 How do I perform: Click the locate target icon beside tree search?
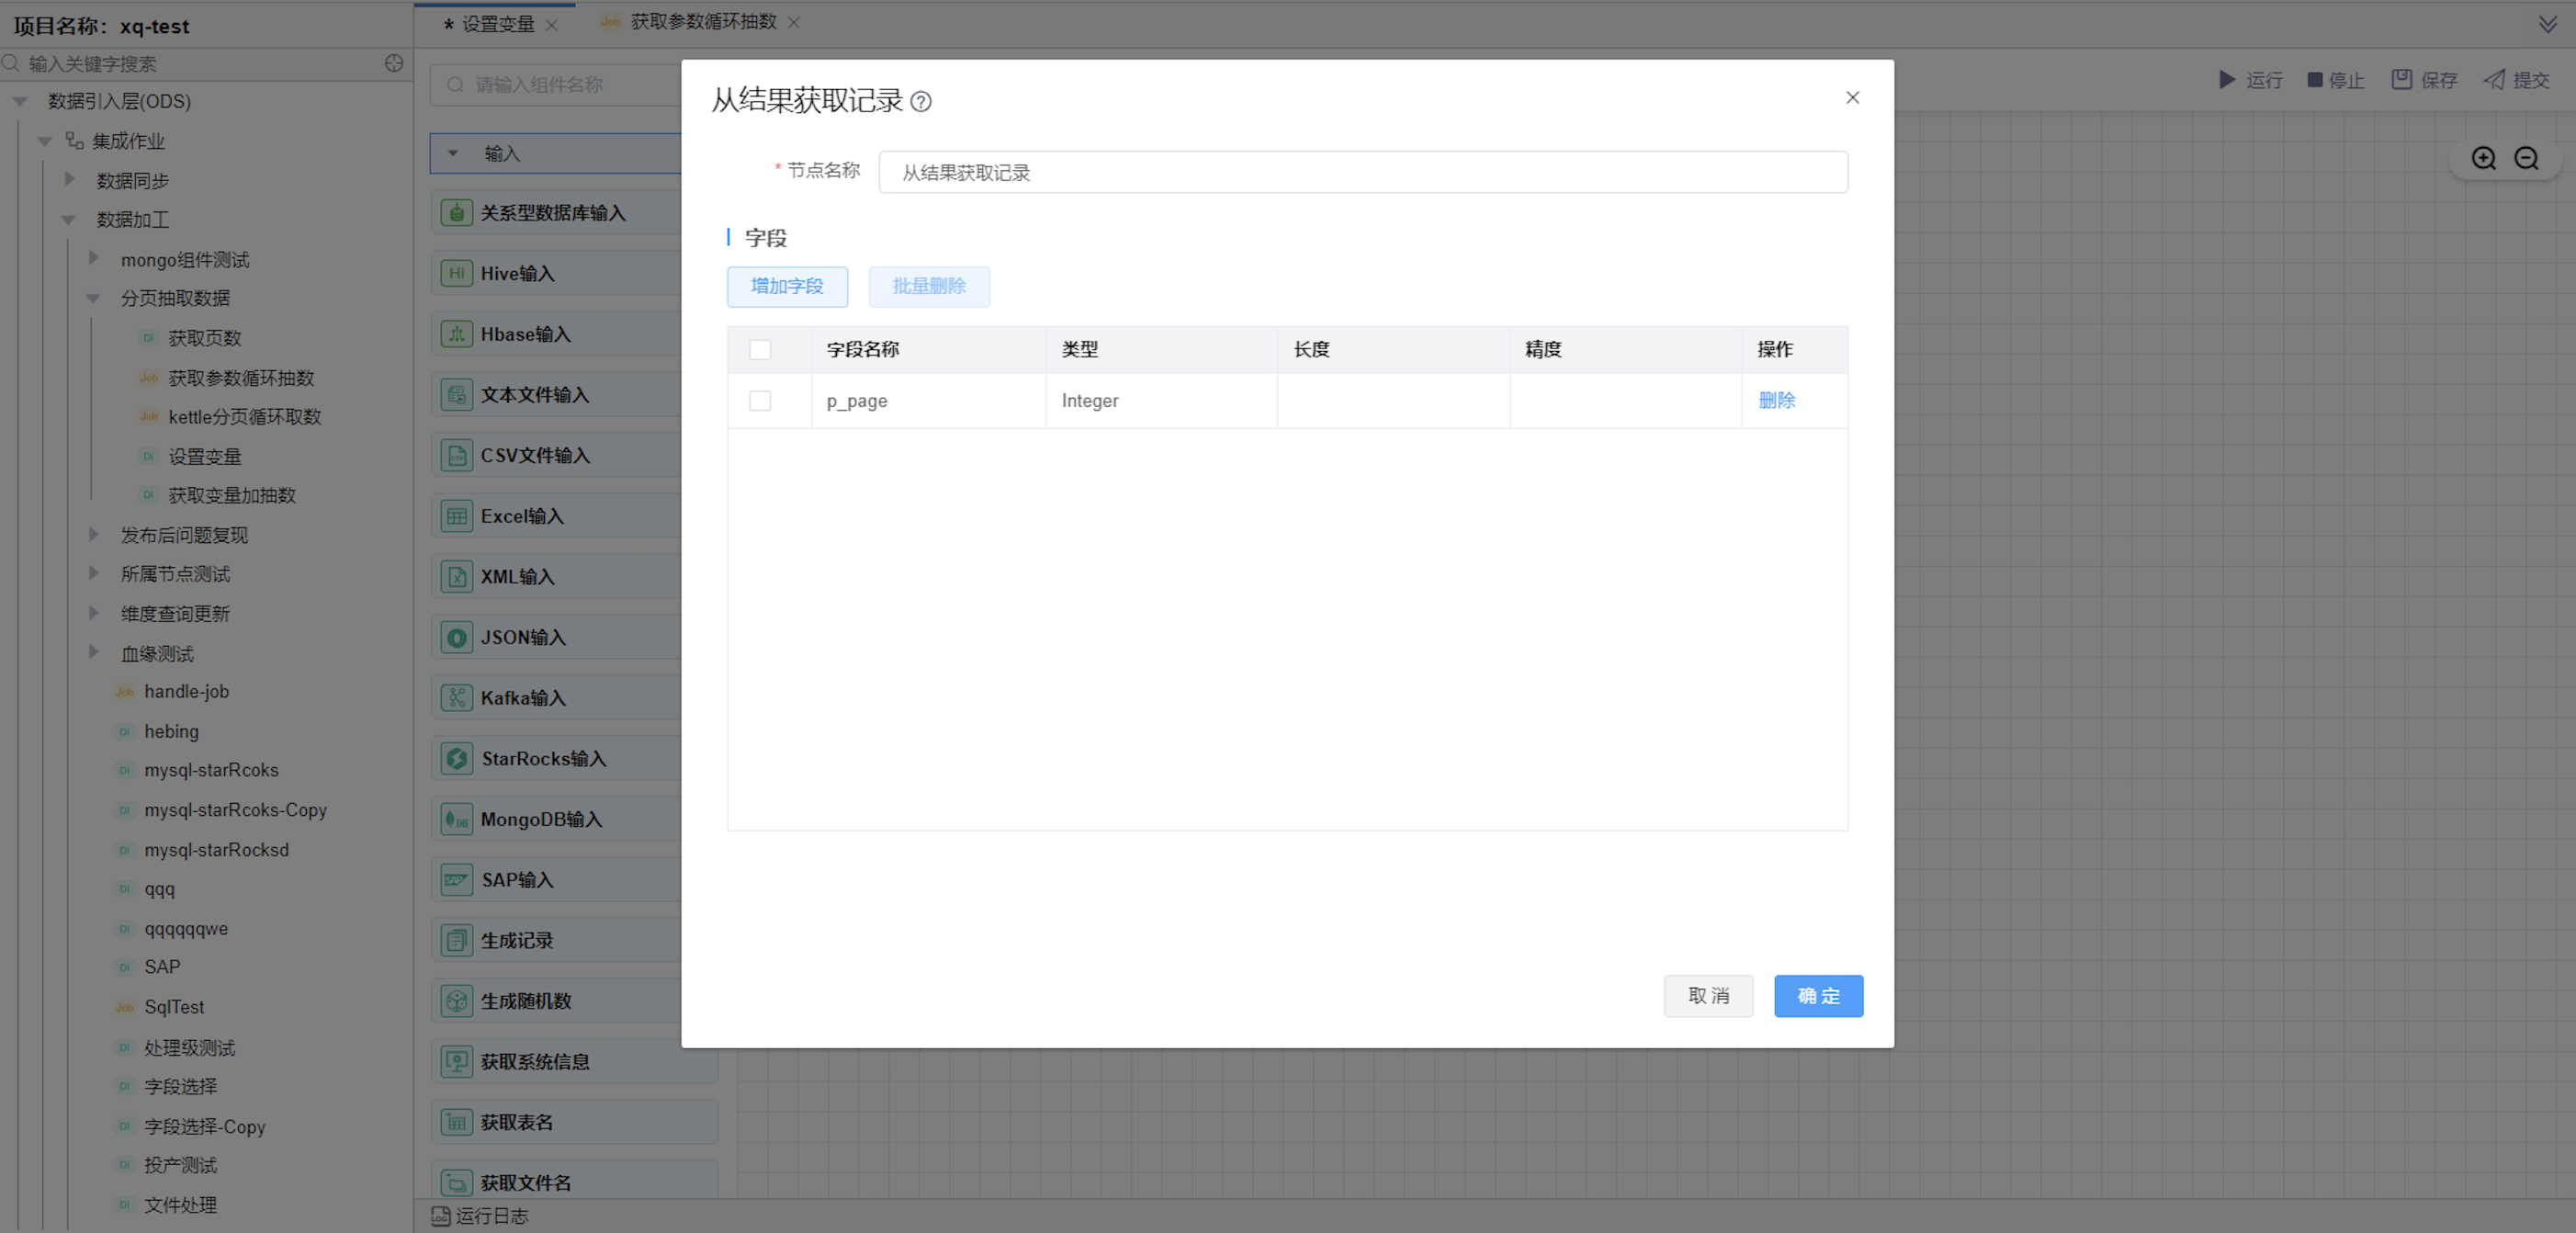click(x=394, y=63)
